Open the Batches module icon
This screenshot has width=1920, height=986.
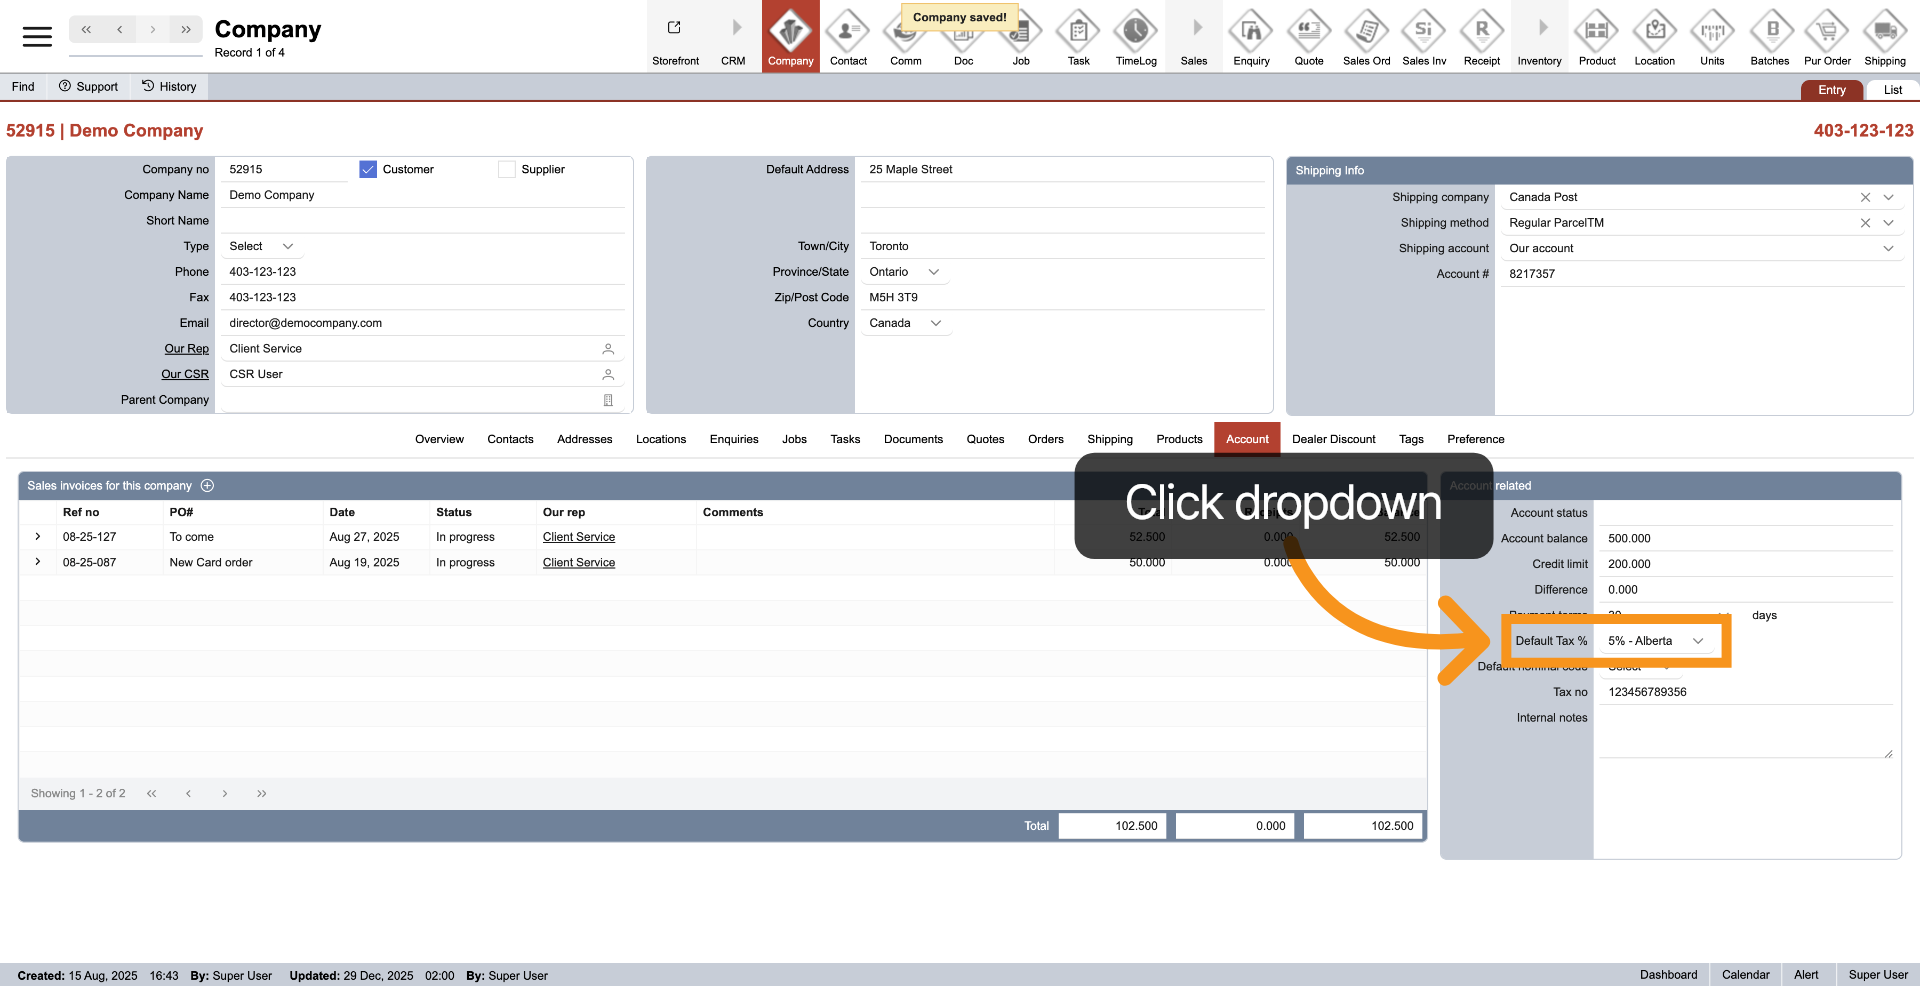(x=1769, y=37)
